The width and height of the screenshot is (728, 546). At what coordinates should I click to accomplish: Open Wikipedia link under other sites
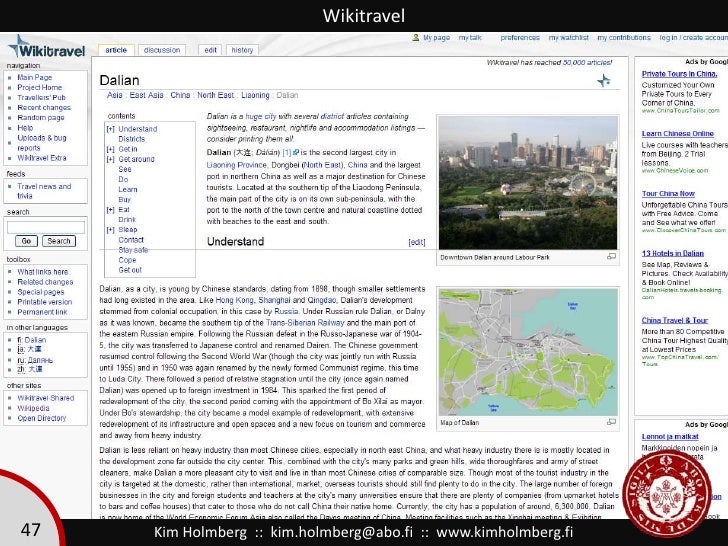pos(33,408)
